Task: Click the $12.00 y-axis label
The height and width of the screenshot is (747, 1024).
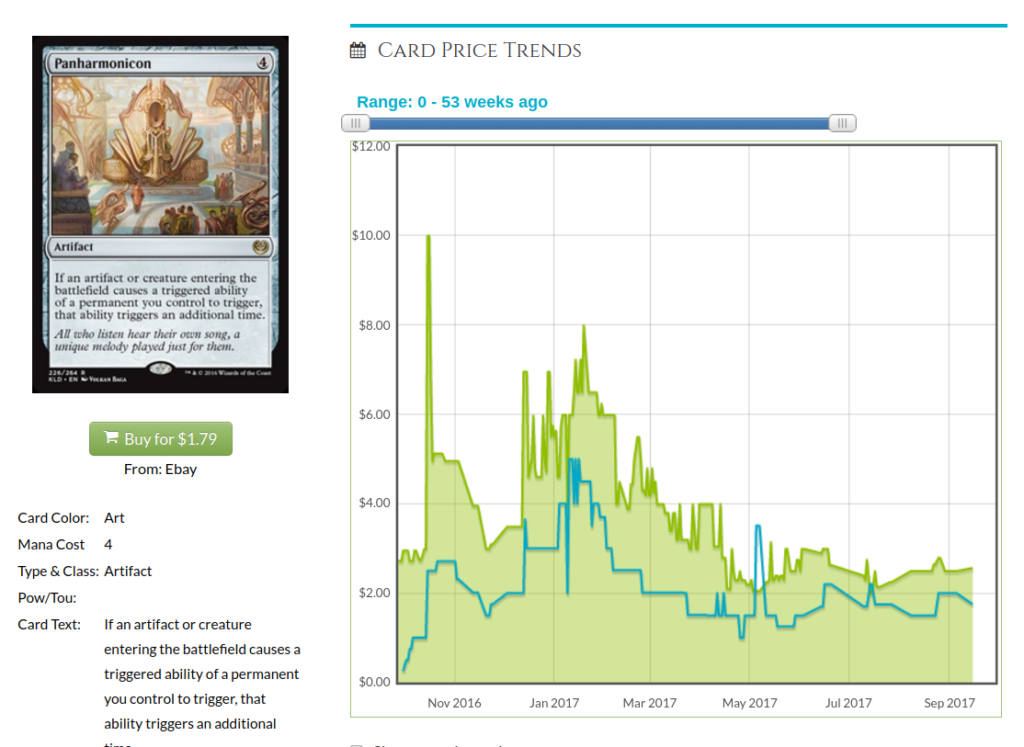Action: coord(371,146)
